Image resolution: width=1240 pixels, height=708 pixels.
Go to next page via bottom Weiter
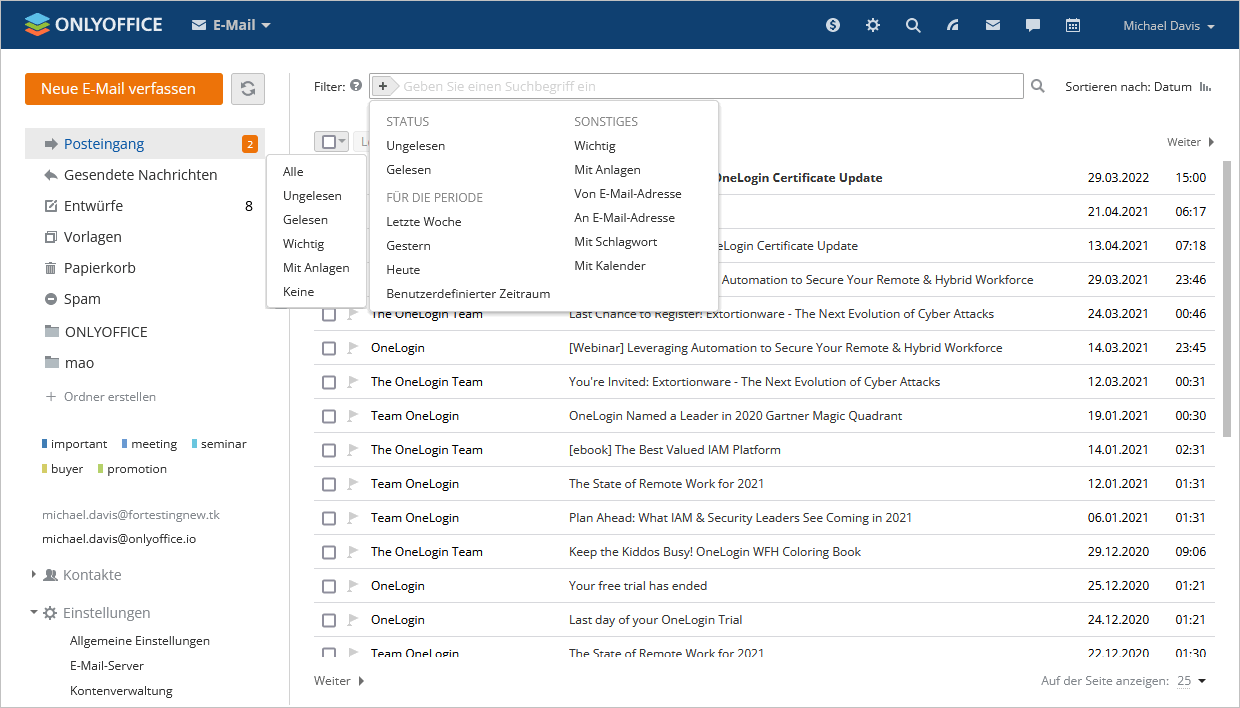point(339,681)
